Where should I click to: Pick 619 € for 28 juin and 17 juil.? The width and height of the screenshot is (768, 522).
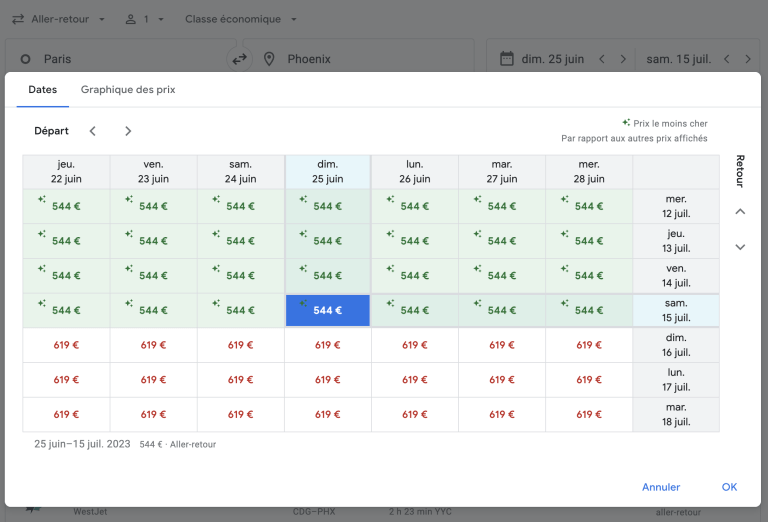coord(589,380)
